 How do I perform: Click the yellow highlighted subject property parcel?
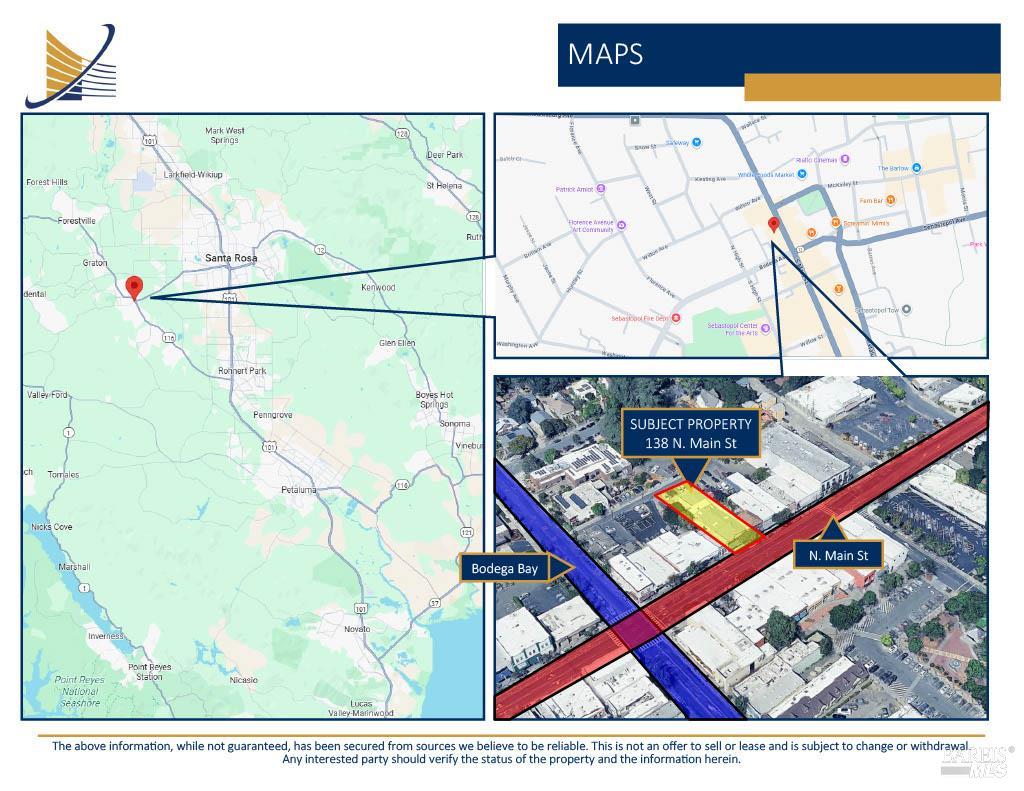(713, 515)
